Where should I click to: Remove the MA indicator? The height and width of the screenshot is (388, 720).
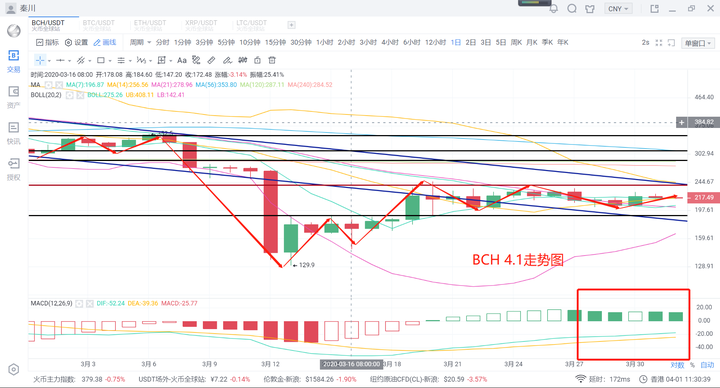click(59, 85)
